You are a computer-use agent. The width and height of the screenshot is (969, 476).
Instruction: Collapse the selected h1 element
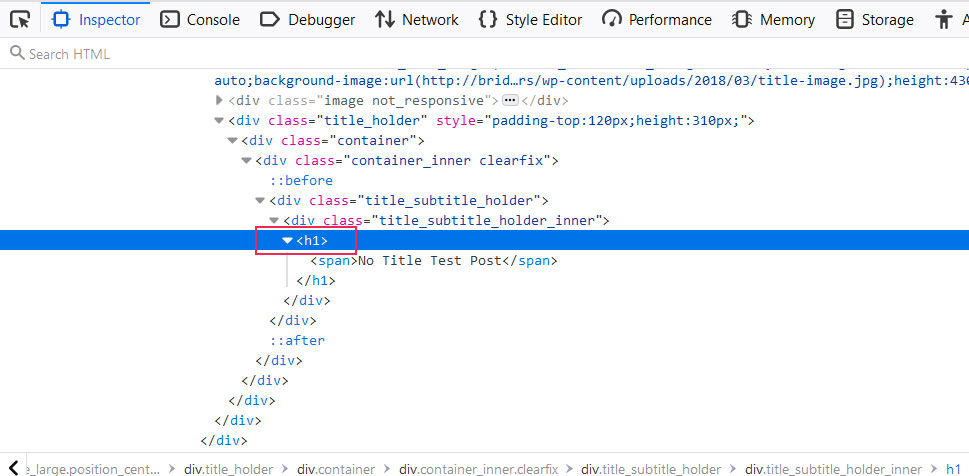288,241
